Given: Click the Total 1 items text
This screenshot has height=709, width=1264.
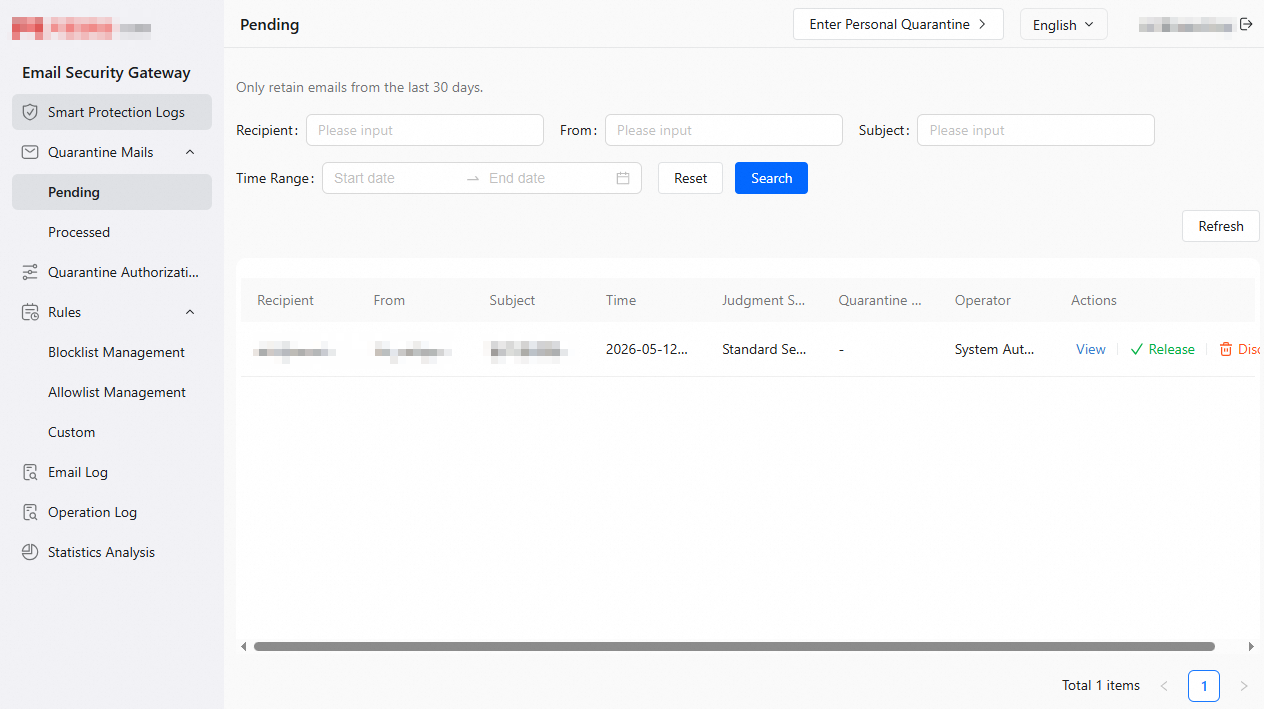Looking at the screenshot, I should pos(1101,686).
